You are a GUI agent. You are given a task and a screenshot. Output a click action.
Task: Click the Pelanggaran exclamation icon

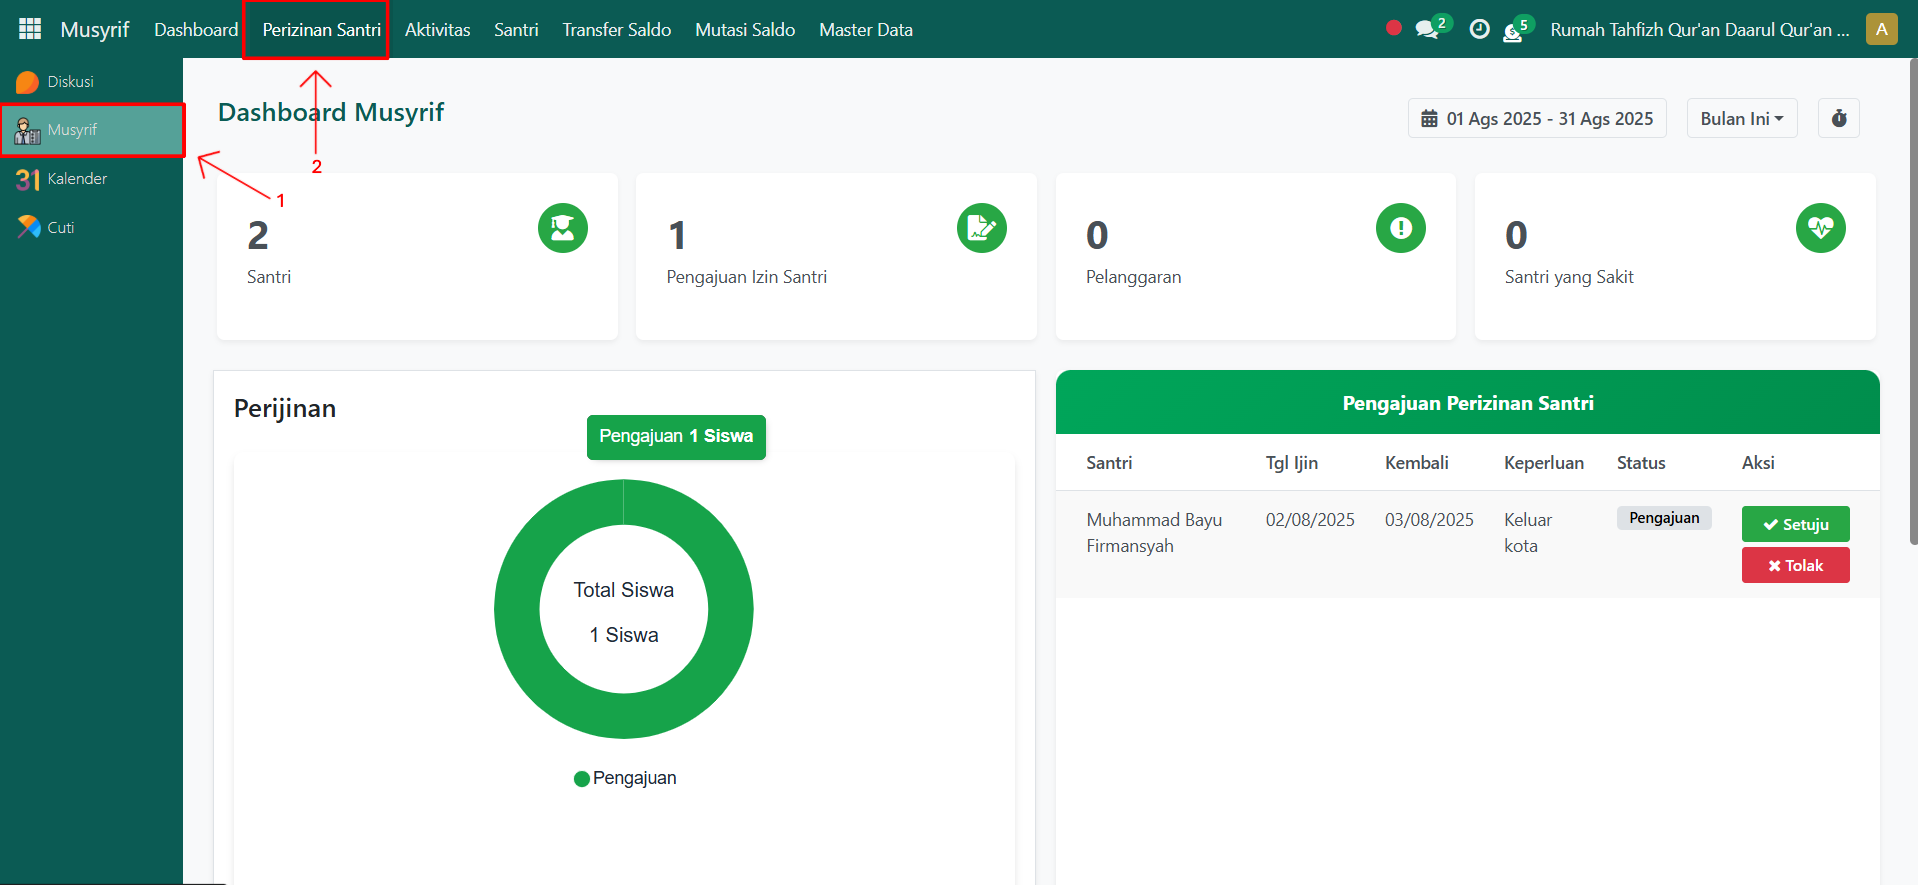click(1400, 228)
